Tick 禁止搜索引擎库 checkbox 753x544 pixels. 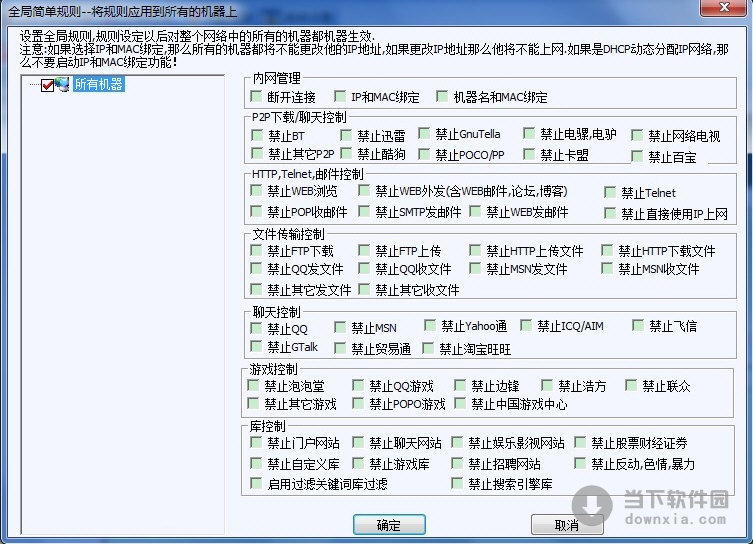(457, 484)
